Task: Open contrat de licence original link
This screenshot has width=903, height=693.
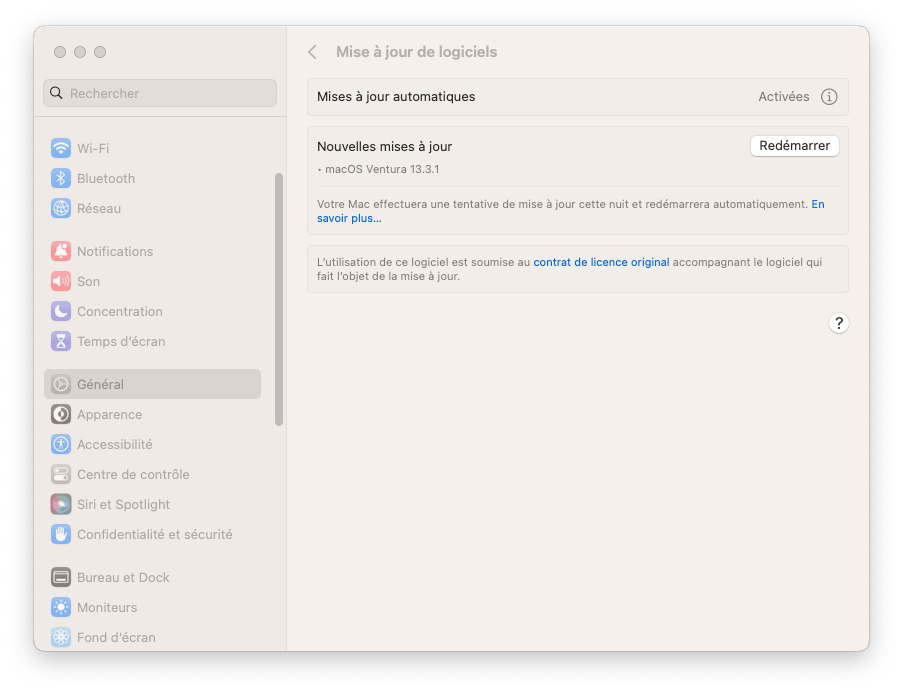Action: point(601,262)
